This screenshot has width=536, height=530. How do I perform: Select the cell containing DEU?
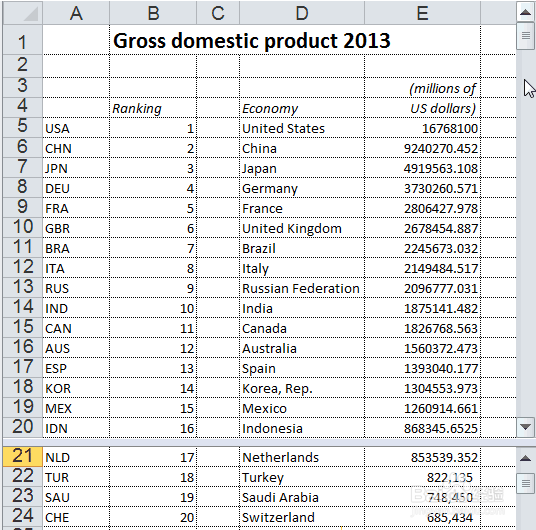[x=76, y=188]
